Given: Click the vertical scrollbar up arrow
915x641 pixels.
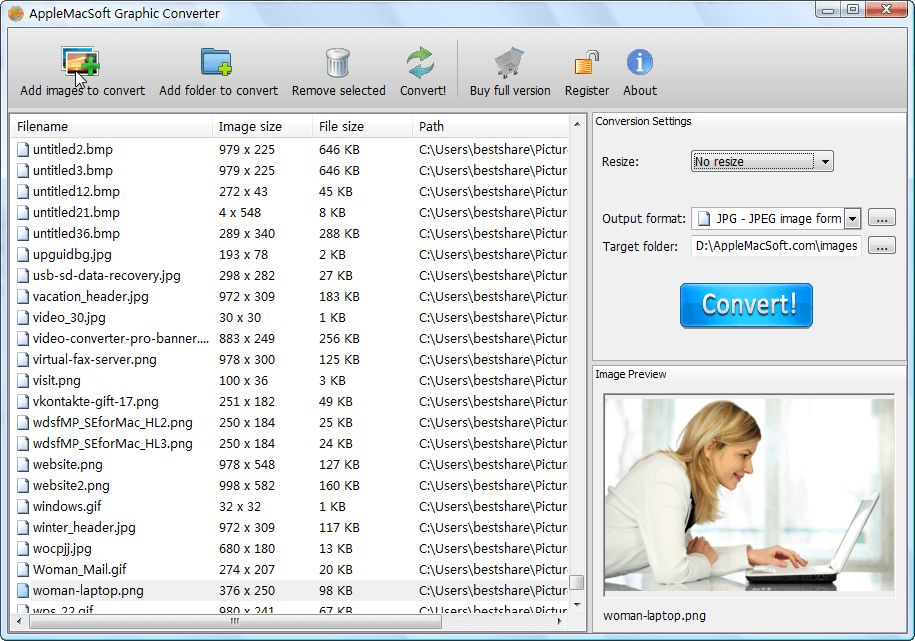Looking at the screenshot, I should 577,125.
